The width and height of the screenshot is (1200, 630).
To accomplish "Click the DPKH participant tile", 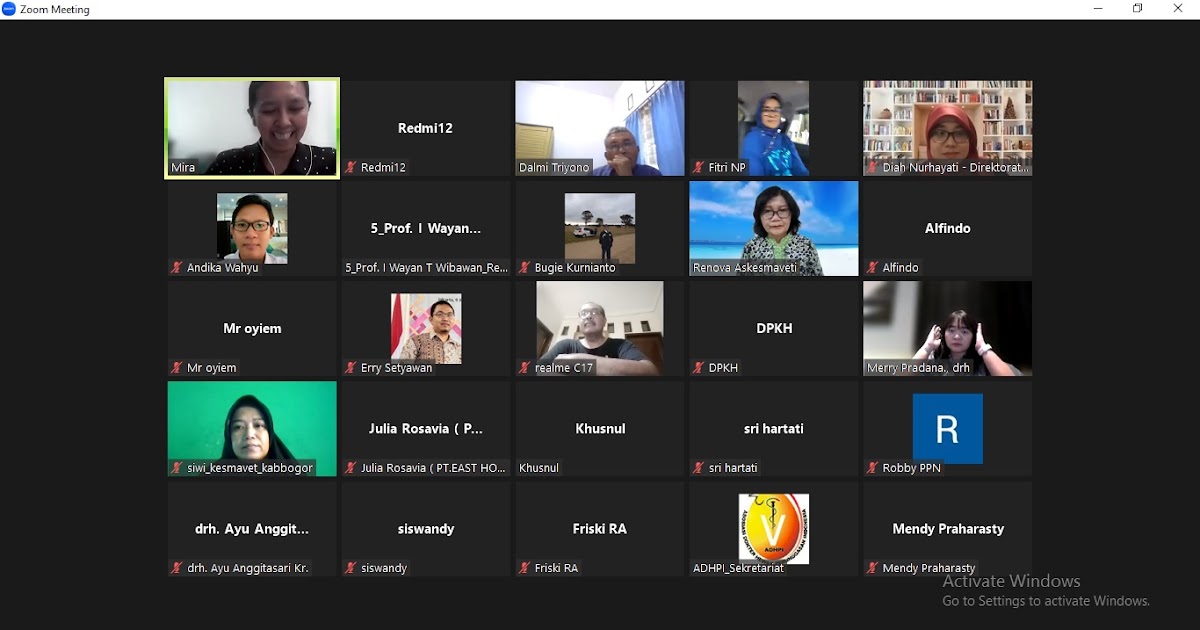I will (774, 328).
